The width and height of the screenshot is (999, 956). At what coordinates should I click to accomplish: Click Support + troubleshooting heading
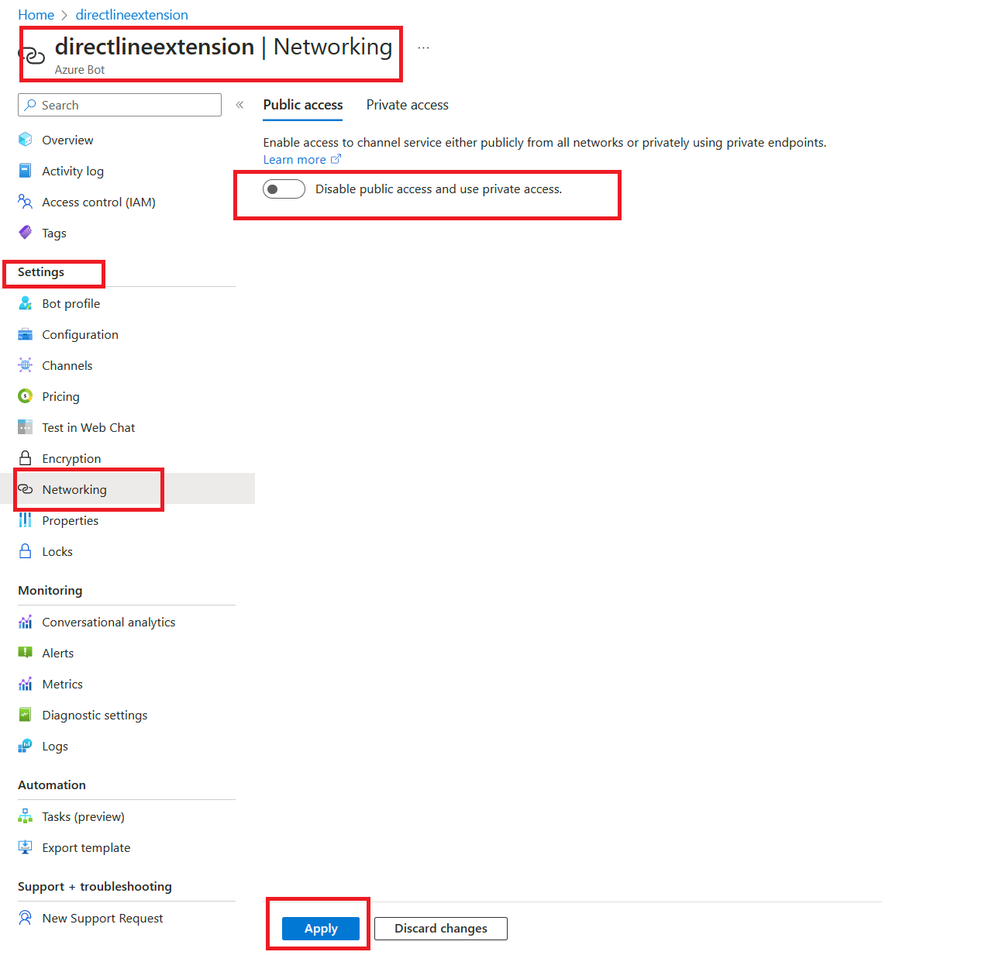point(94,887)
